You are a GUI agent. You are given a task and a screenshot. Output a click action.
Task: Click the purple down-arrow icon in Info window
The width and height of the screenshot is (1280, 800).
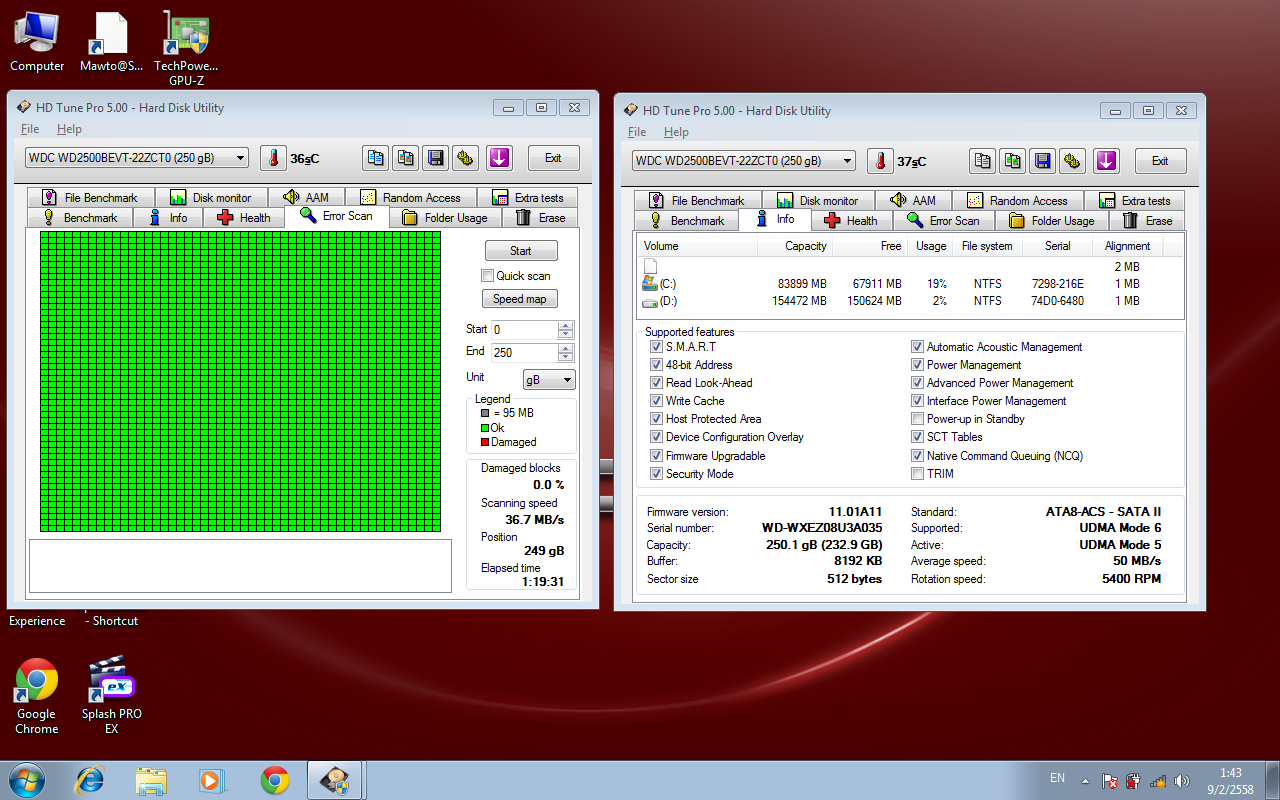tap(1106, 161)
